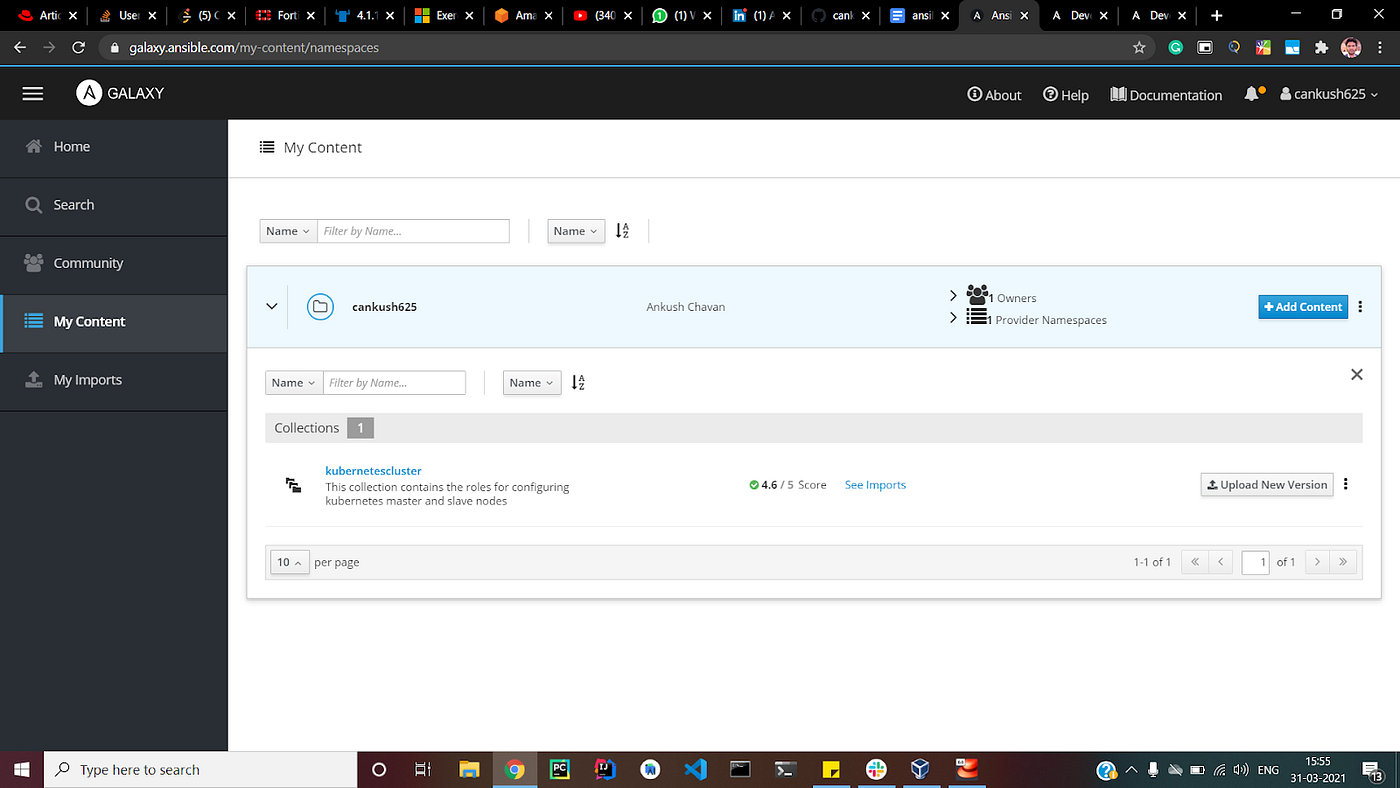The image size is (1400, 788).
Task: Go to the last page of collections
Action: click(x=1343, y=562)
